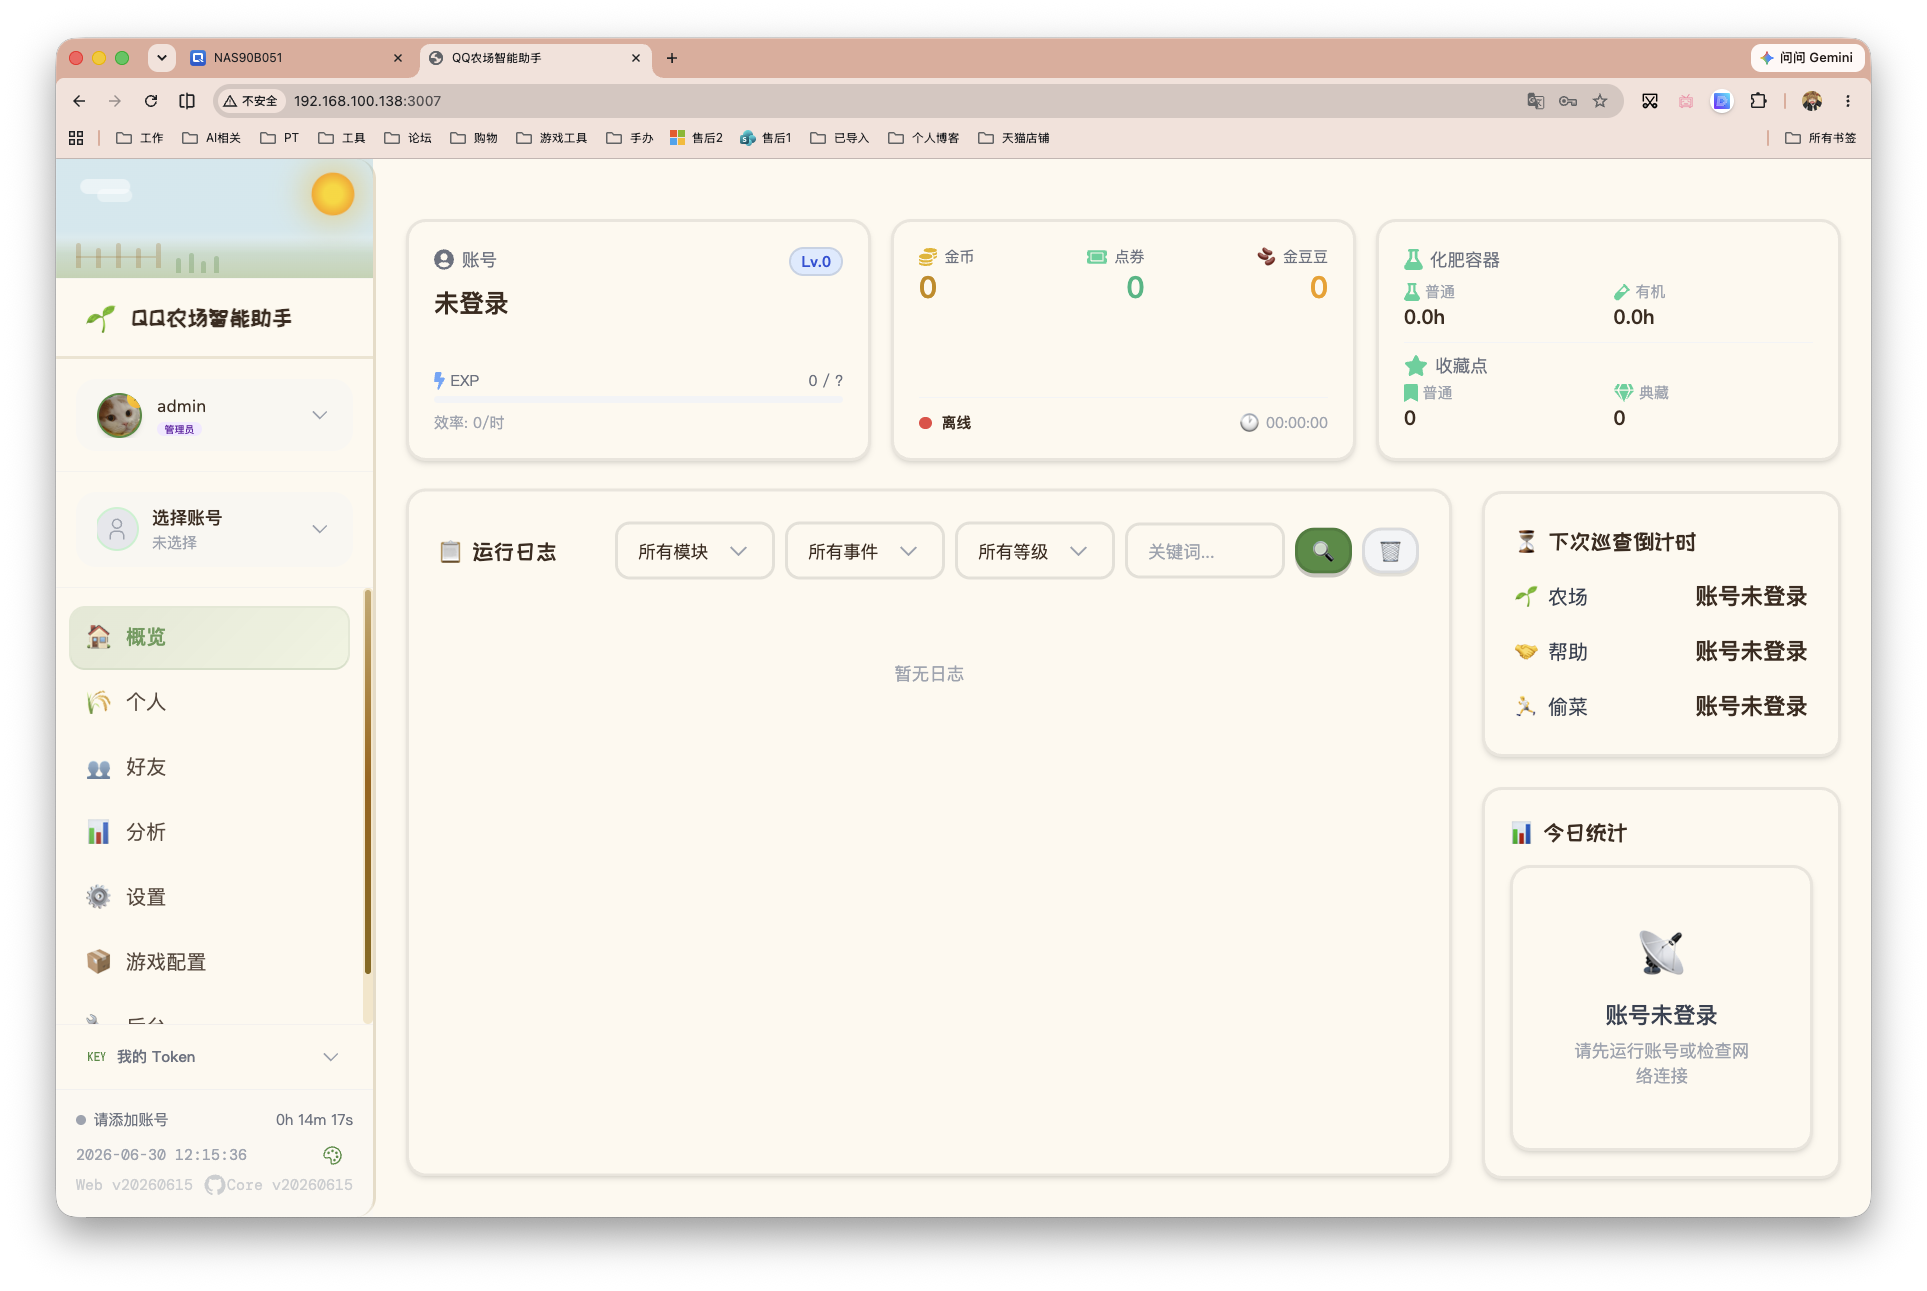Click the Lv.0 level badge
Viewport: 1927px width, 1291px height.
coord(816,262)
